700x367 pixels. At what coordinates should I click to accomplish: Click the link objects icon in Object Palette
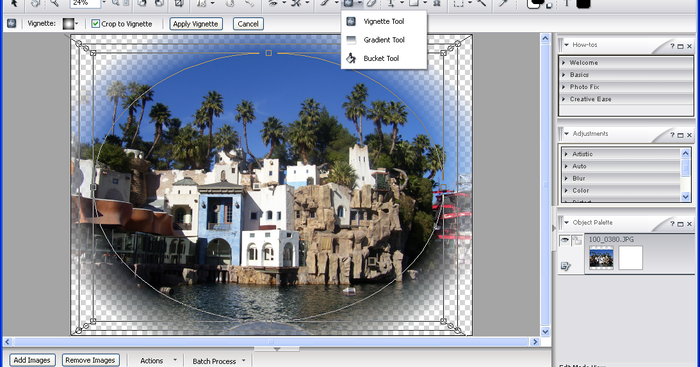pyautogui.click(x=577, y=240)
